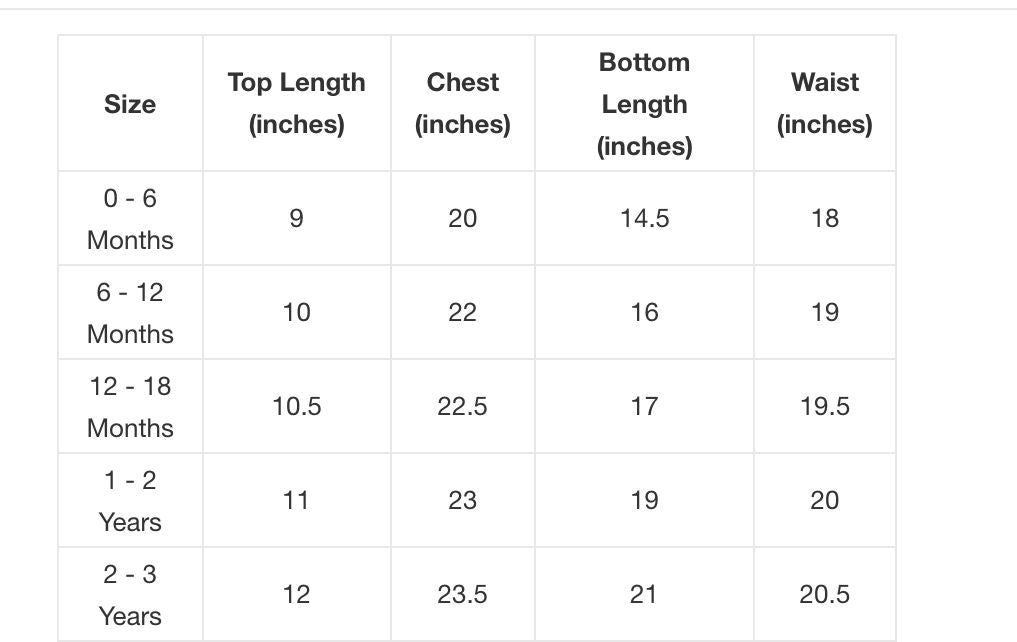This screenshot has width=1017, height=642.
Task: Select the 20.5 waist value
Action: 825,595
